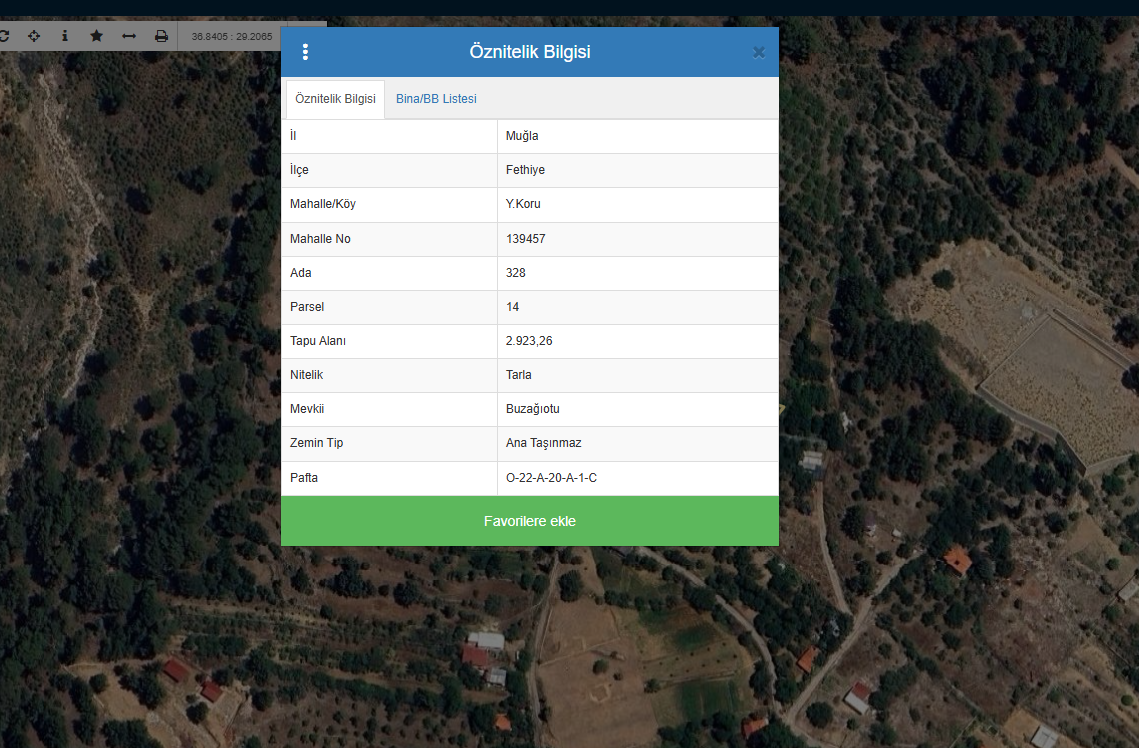Close the Öznitelik Bilgisi dialog
This screenshot has height=748, width=1139.
tap(759, 53)
